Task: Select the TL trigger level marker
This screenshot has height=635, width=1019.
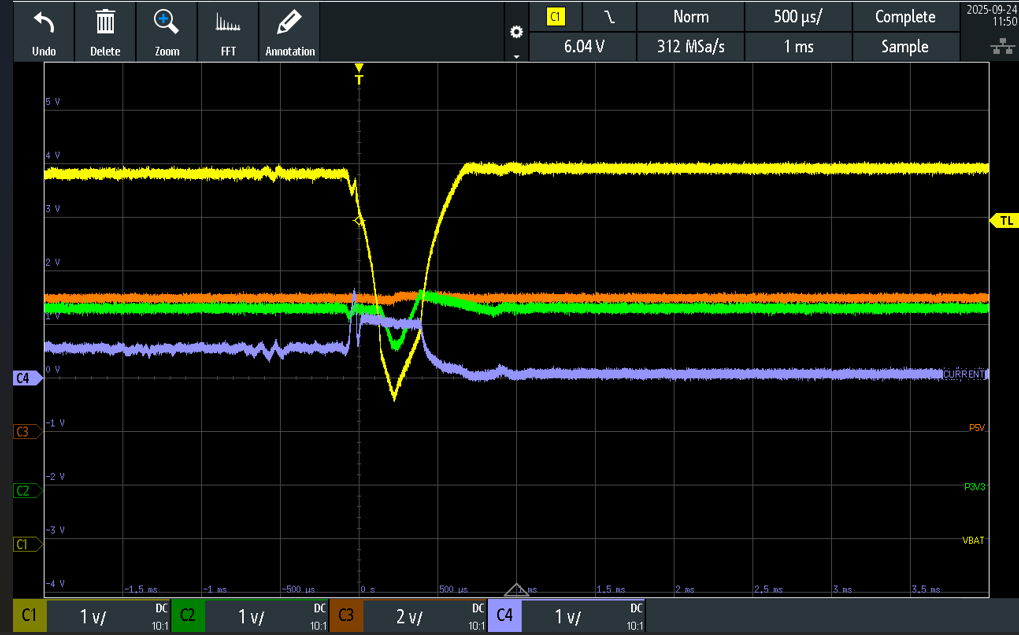Action: (x=1004, y=221)
